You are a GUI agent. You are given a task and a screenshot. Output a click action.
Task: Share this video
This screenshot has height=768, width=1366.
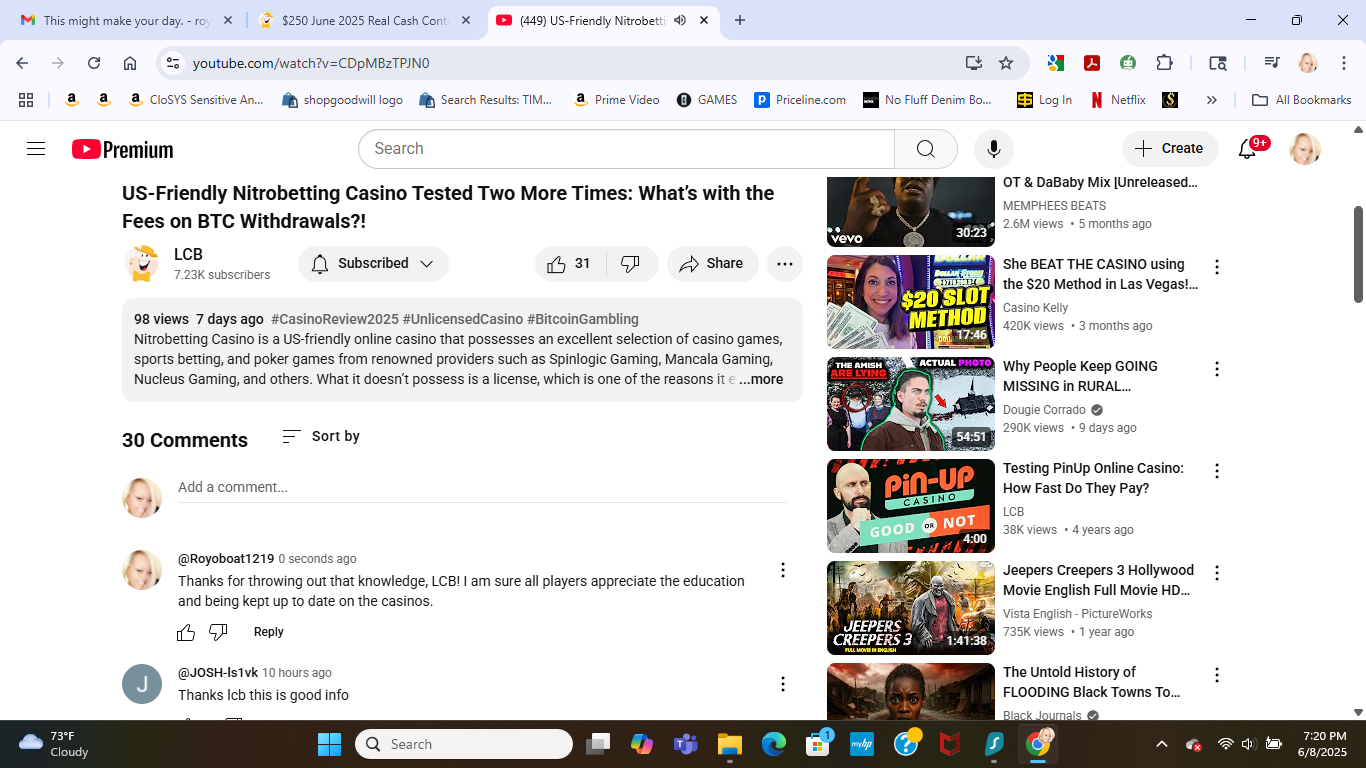click(712, 264)
